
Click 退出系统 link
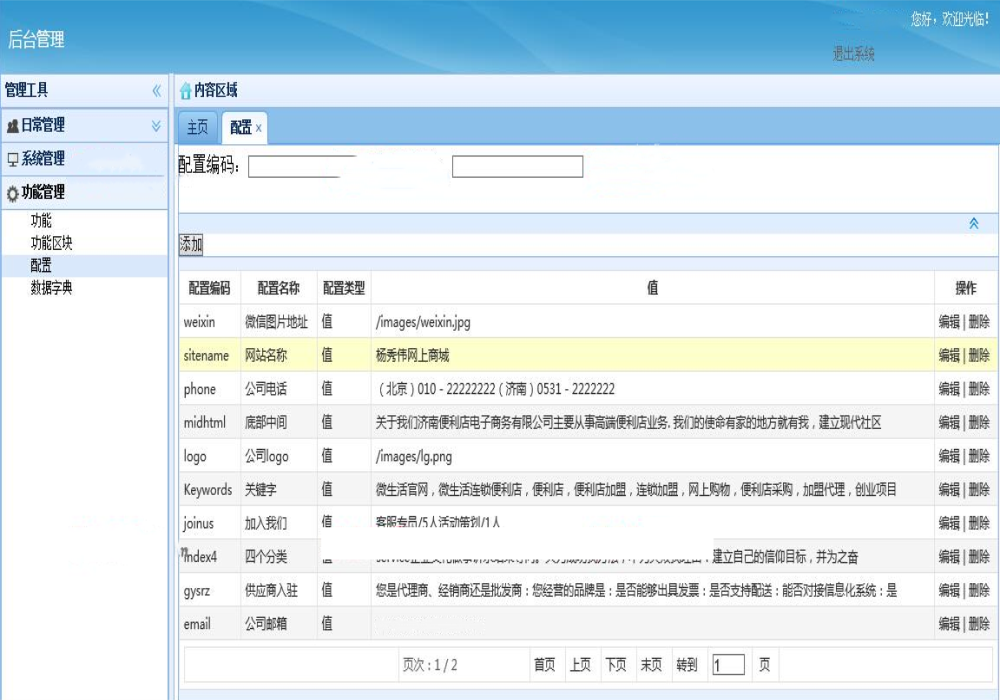[853, 54]
